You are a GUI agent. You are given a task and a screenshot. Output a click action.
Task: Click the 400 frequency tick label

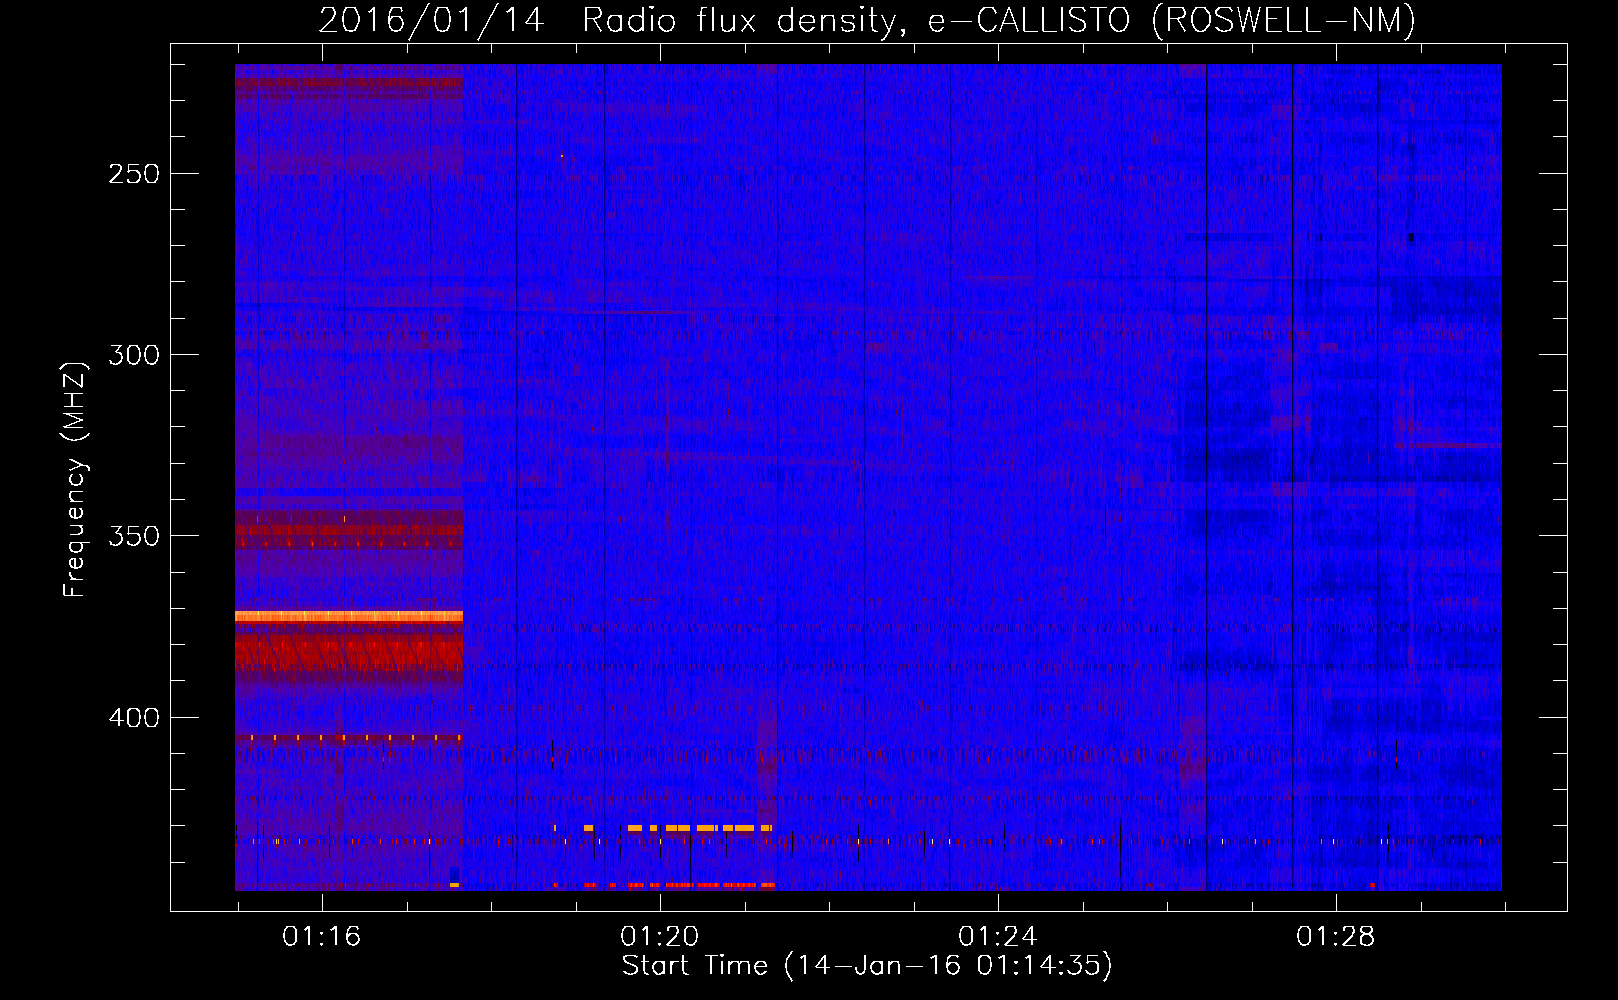(134, 718)
